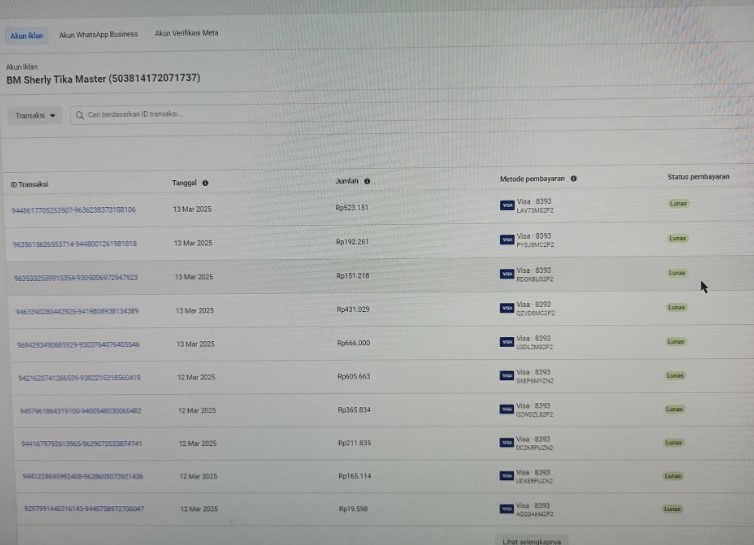Click the Visa icon in the Rp666.000 row
This screenshot has width=754, height=545.
[507, 342]
